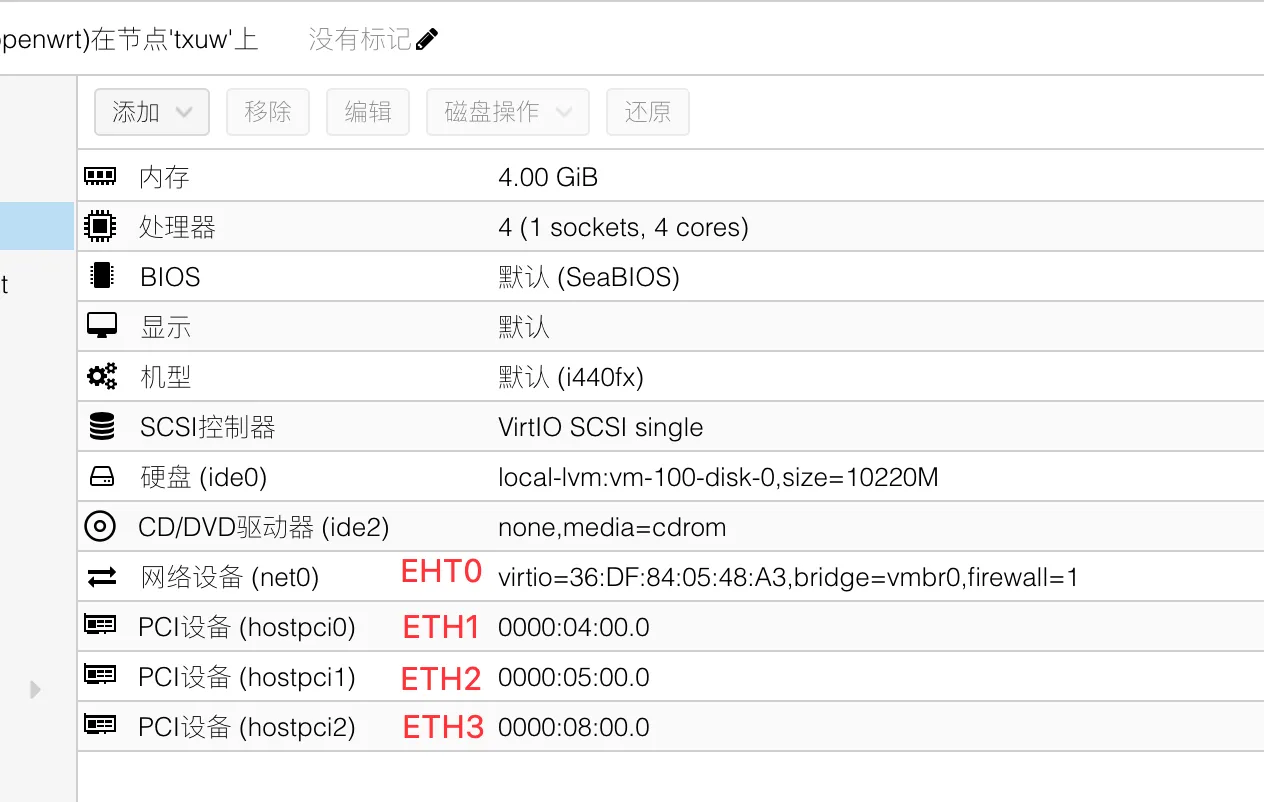The height and width of the screenshot is (802, 1264).
Task: Click the gears icon beside 机型
Action: coord(101,377)
